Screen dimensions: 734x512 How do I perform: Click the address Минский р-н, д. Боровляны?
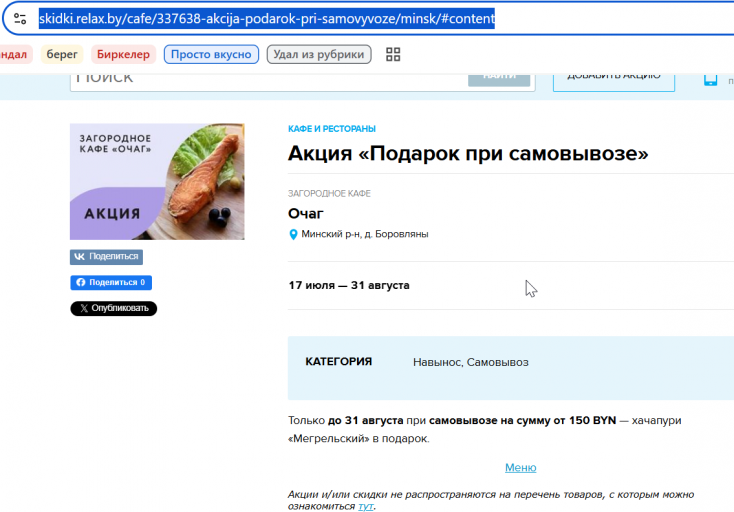coord(365,234)
